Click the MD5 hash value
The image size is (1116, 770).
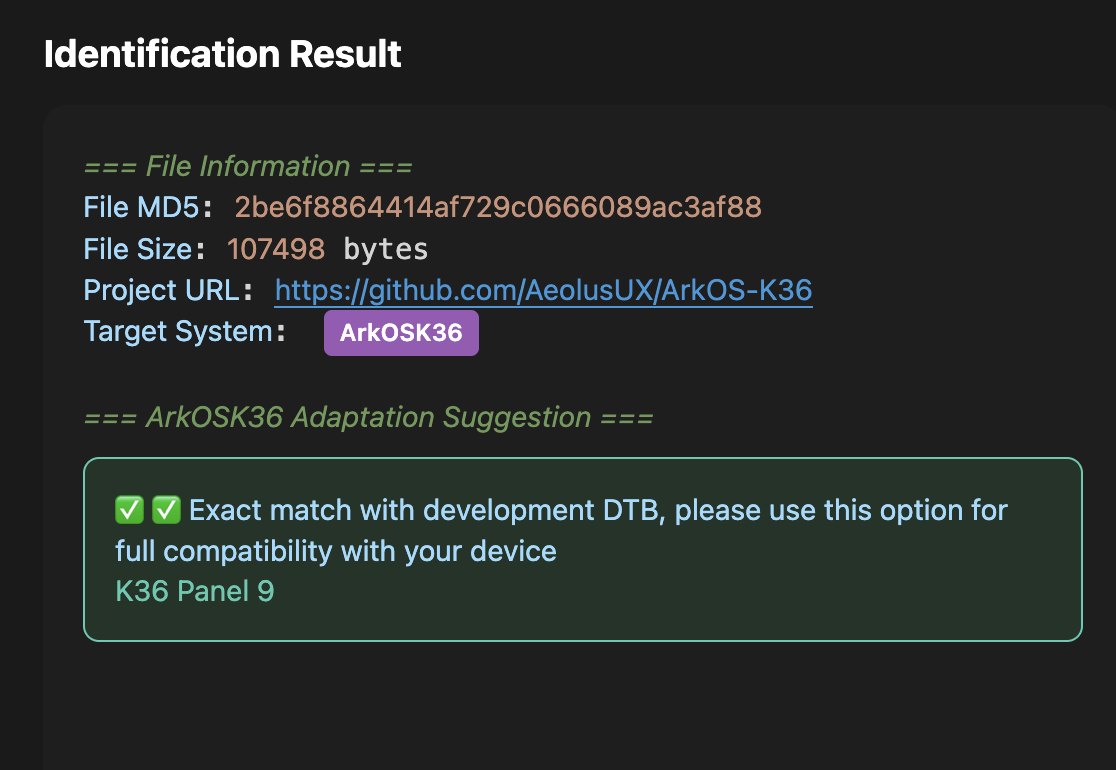pyautogui.click(x=498, y=207)
